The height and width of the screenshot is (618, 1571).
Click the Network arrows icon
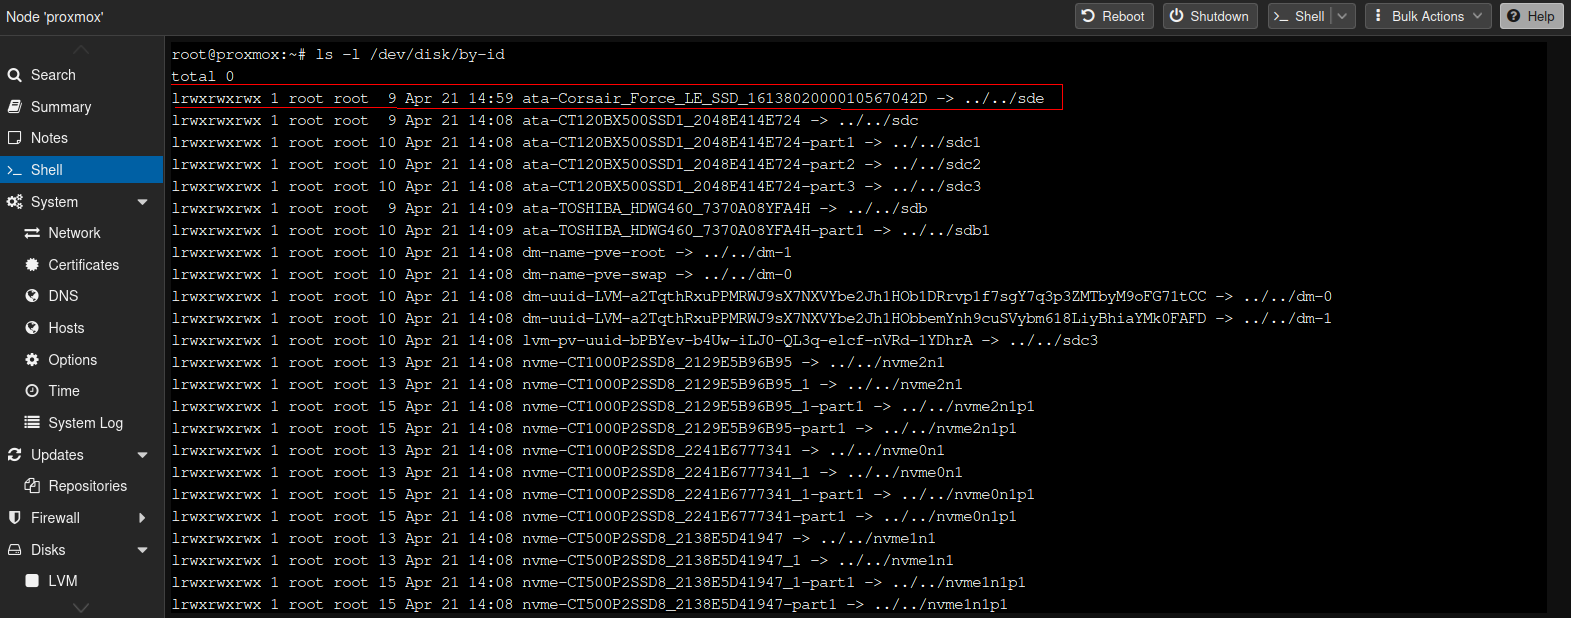32,233
